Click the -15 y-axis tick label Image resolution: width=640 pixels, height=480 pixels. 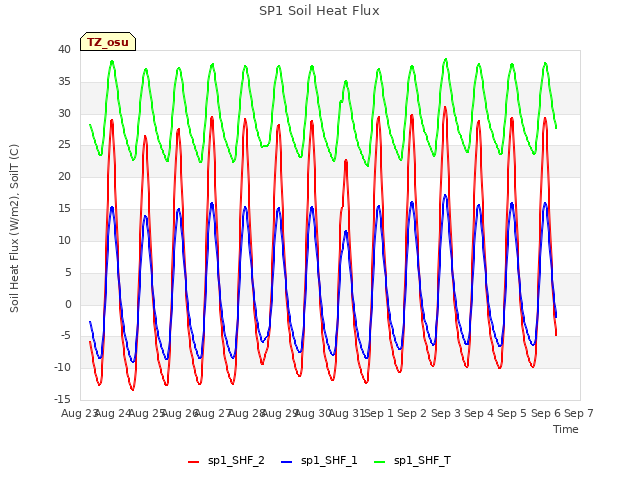(62, 399)
